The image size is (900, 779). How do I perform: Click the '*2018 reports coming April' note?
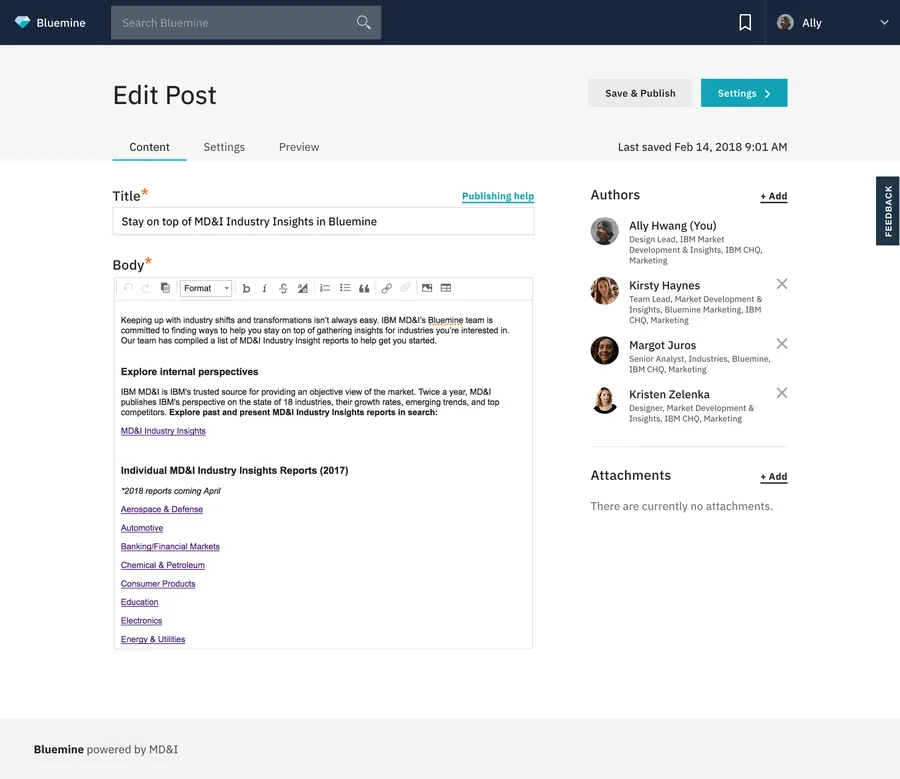170,491
